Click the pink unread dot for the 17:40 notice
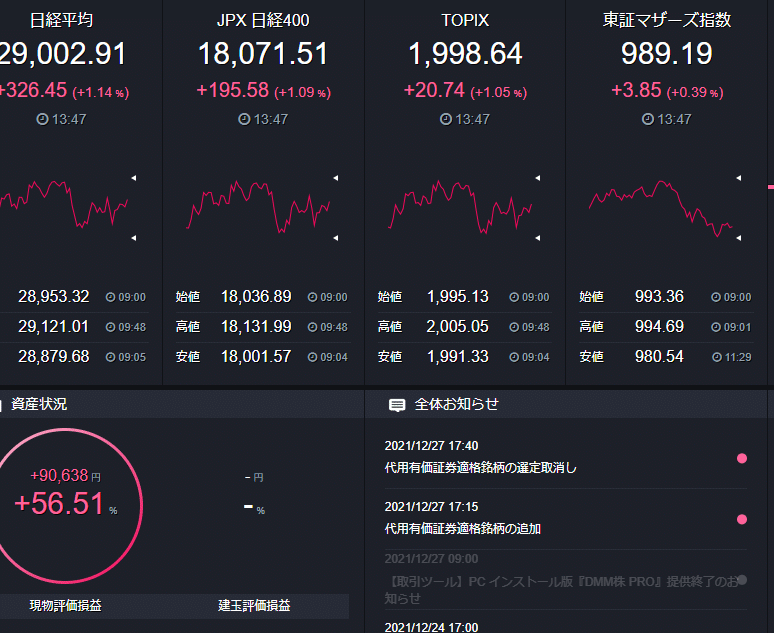This screenshot has height=633, width=774. 741,459
